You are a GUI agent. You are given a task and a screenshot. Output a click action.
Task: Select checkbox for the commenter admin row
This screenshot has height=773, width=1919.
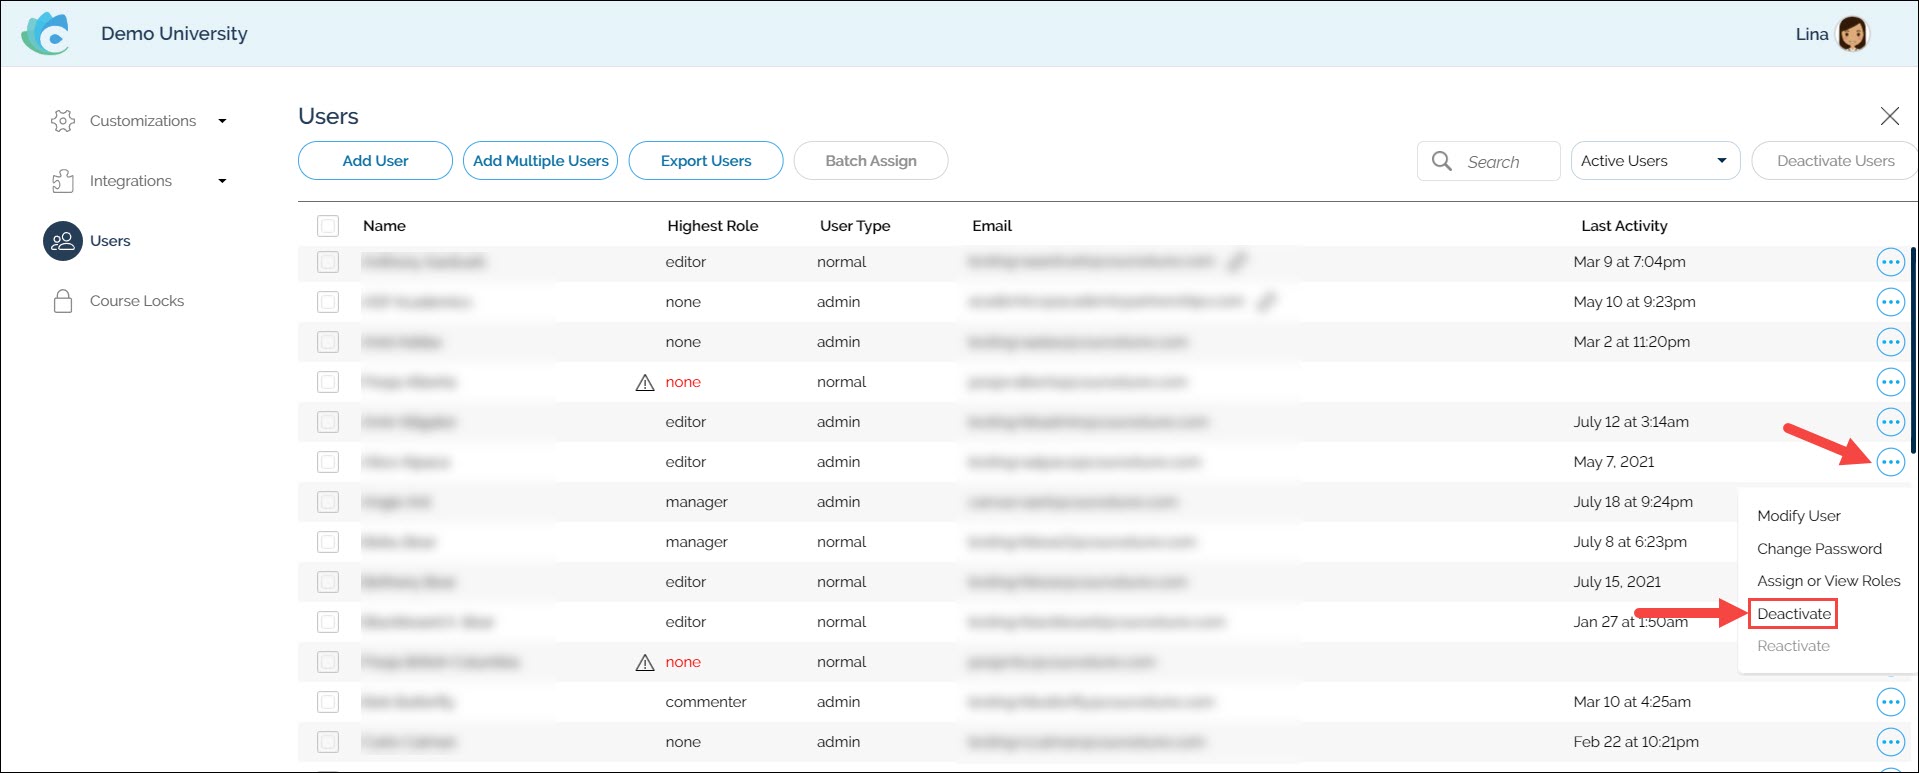[x=328, y=702]
